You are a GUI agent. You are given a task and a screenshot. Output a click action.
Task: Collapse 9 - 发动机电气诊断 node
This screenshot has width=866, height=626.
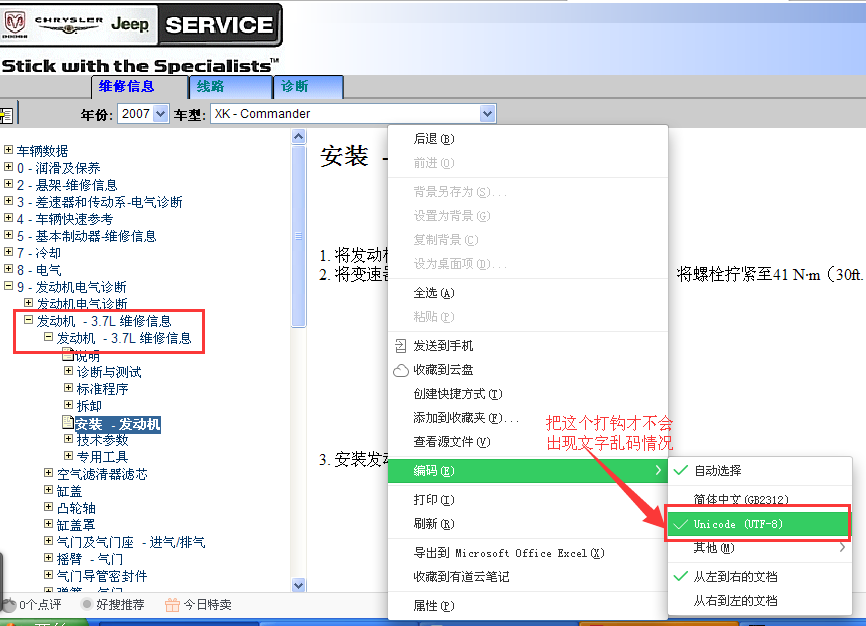click(x=8, y=286)
